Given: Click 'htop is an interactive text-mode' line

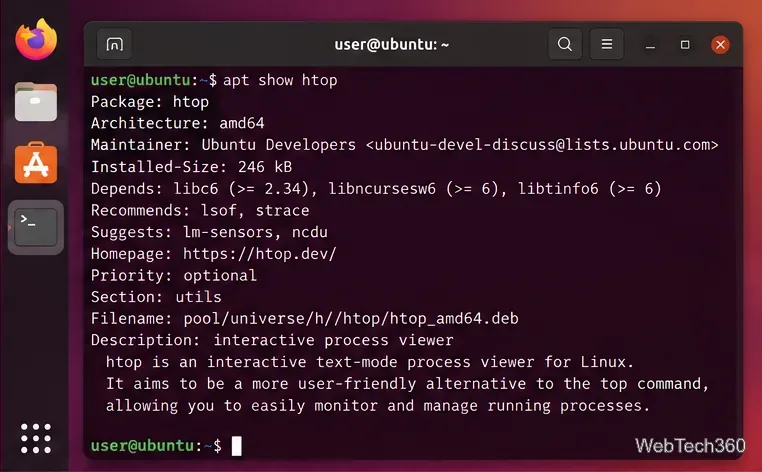Looking at the screenshot, I should click(370, 362).
